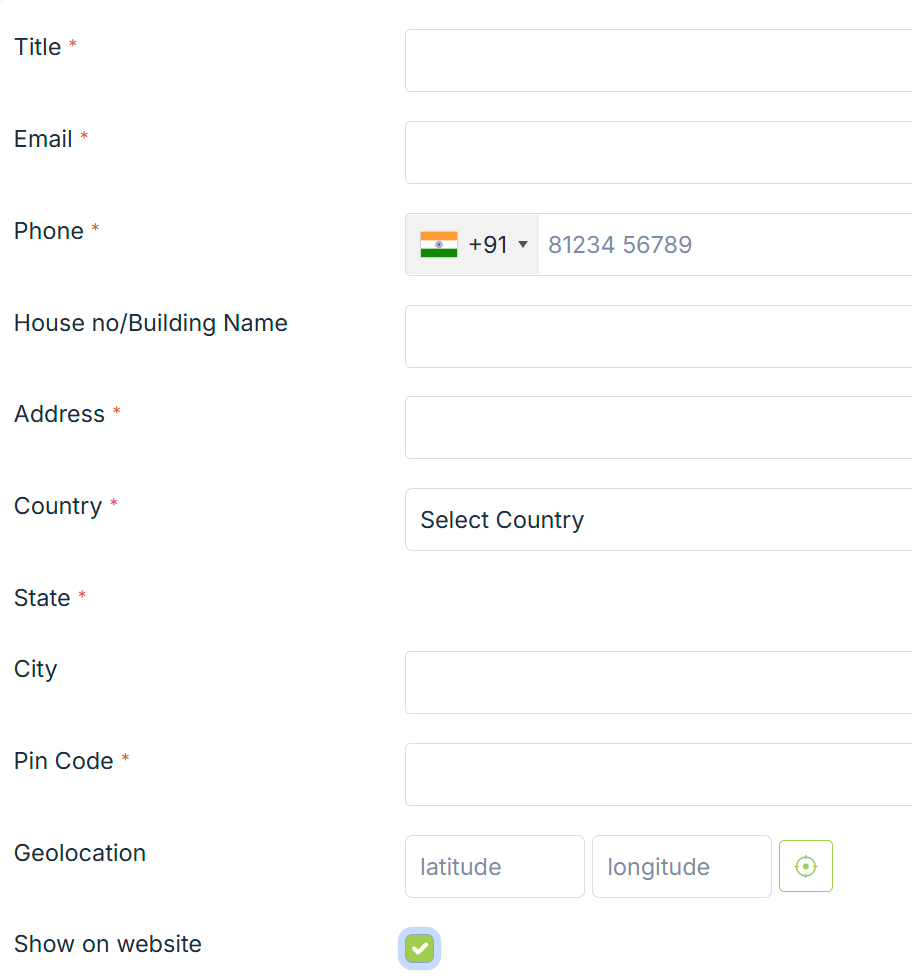Click the Pin Code label
Image resolution: width=912 pixels, height=978 pixels.
(64, 761)
